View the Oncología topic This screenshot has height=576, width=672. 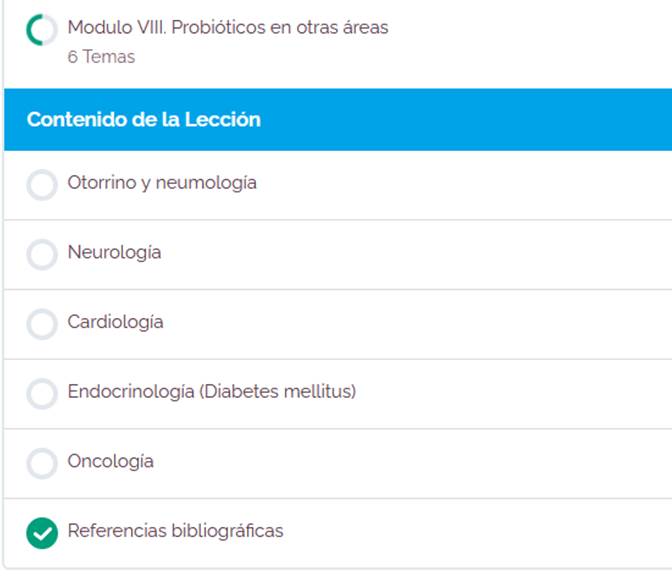tap(110, 462)
